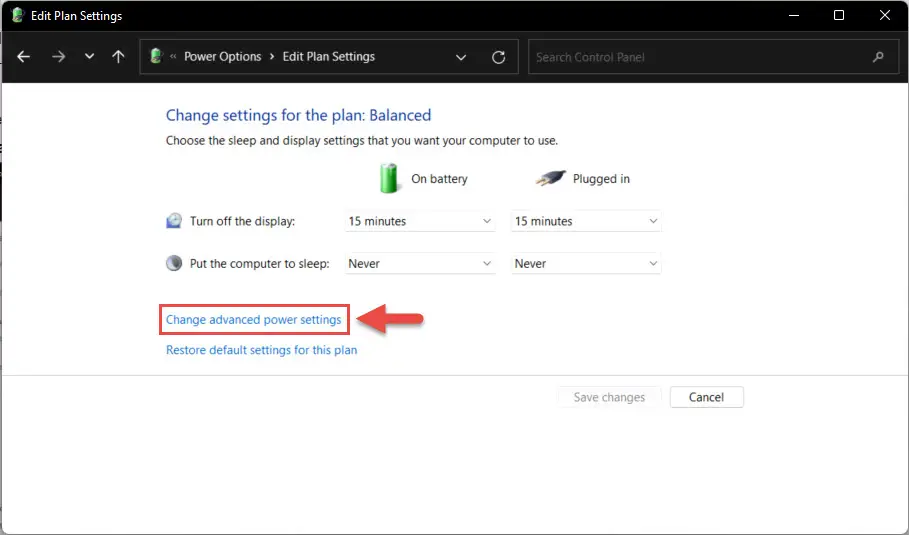909x535 pixels.
Task: Click the Cancel button
Action: (x=707, y=397)
